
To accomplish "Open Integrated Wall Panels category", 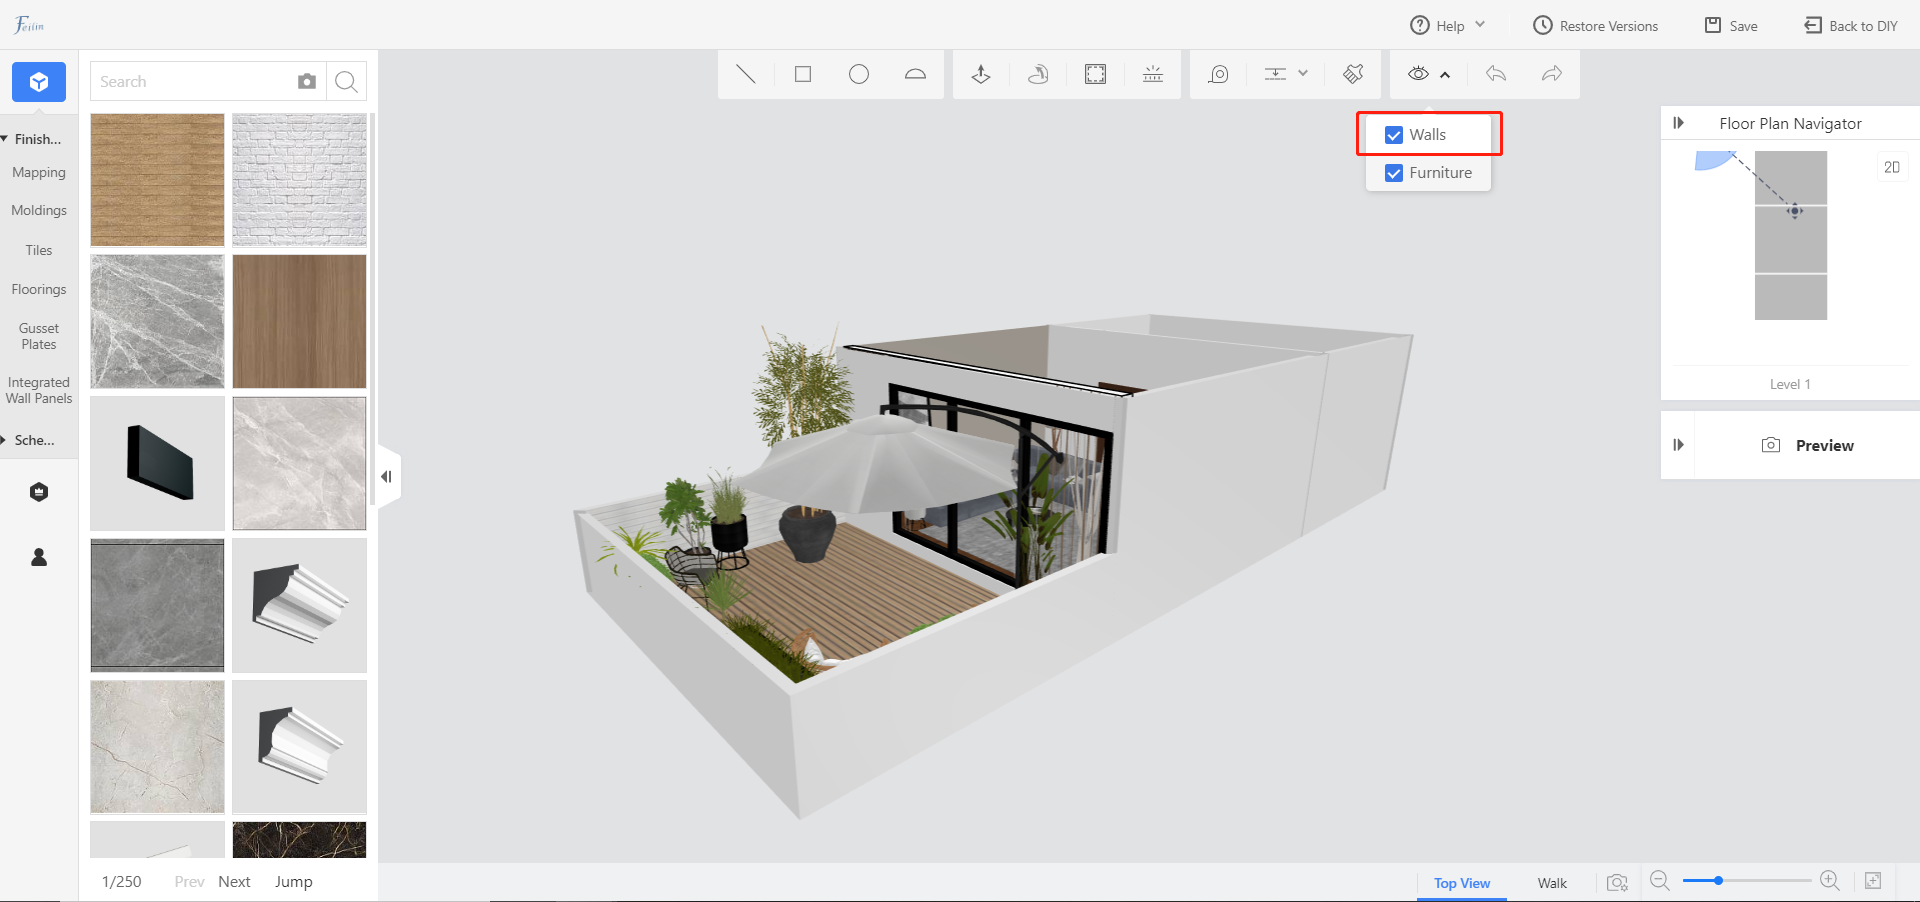I will [39, 390].
